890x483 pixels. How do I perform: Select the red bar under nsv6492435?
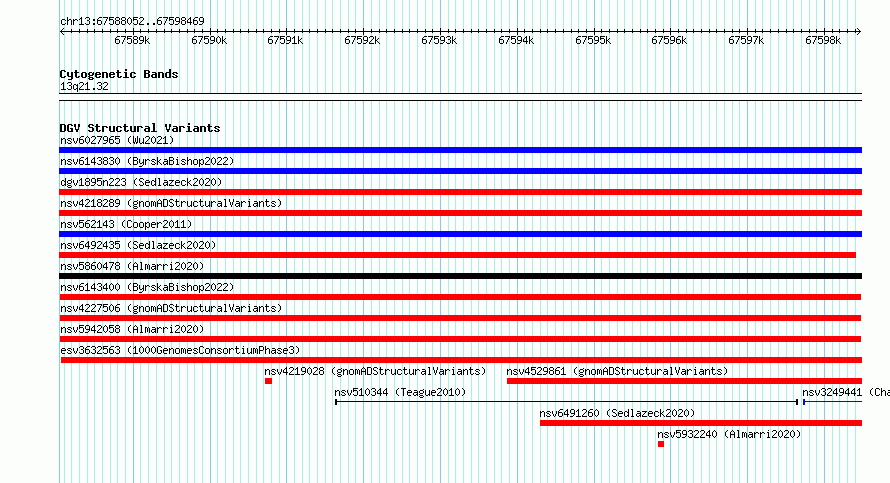(457, 255)
